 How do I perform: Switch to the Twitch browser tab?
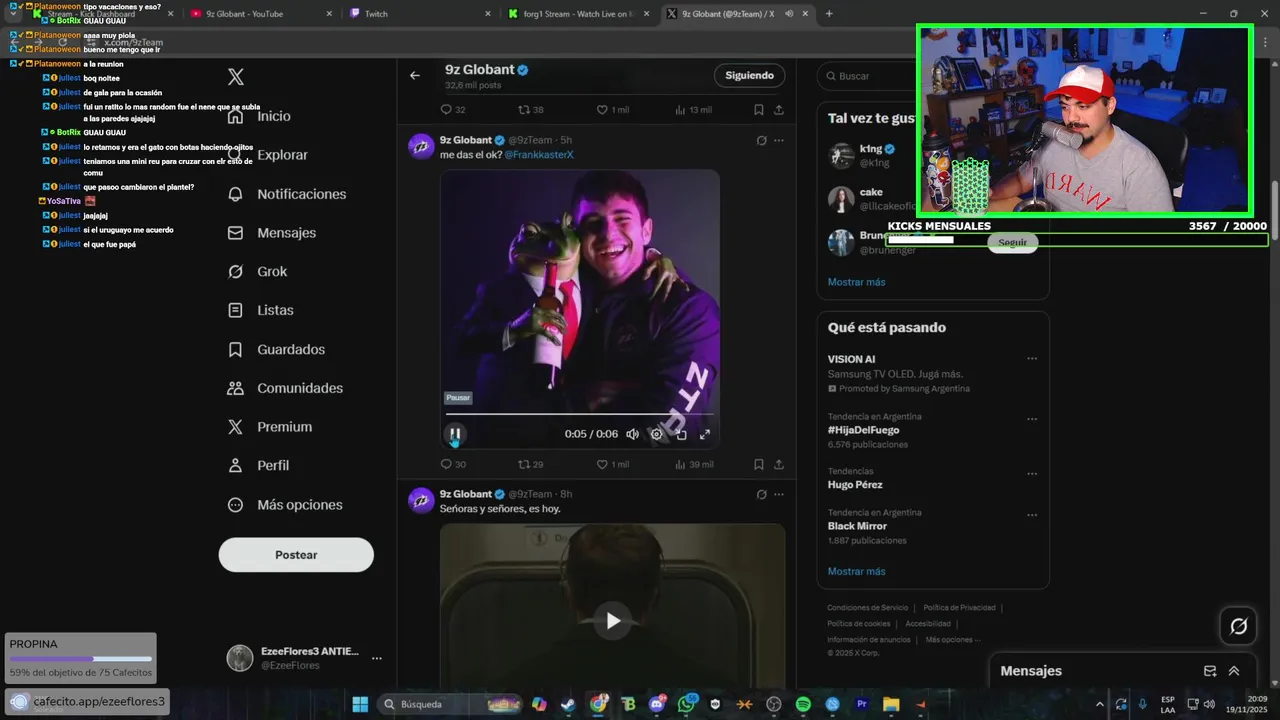(420, 14)
